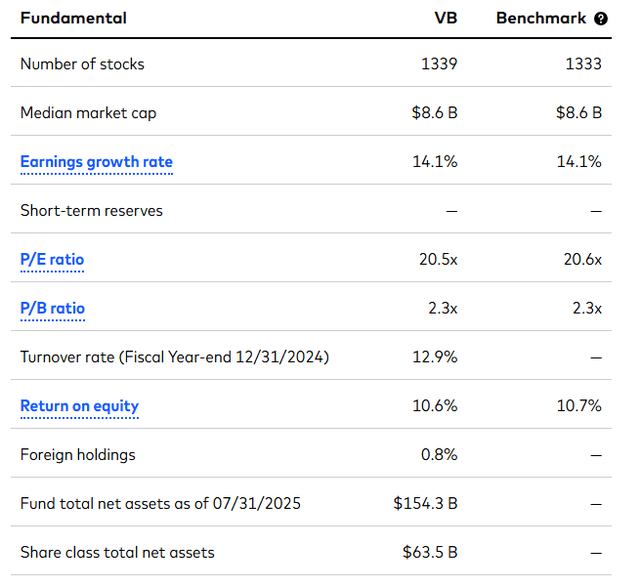Click the VB stock count value 1339

[x=439, y=64]
